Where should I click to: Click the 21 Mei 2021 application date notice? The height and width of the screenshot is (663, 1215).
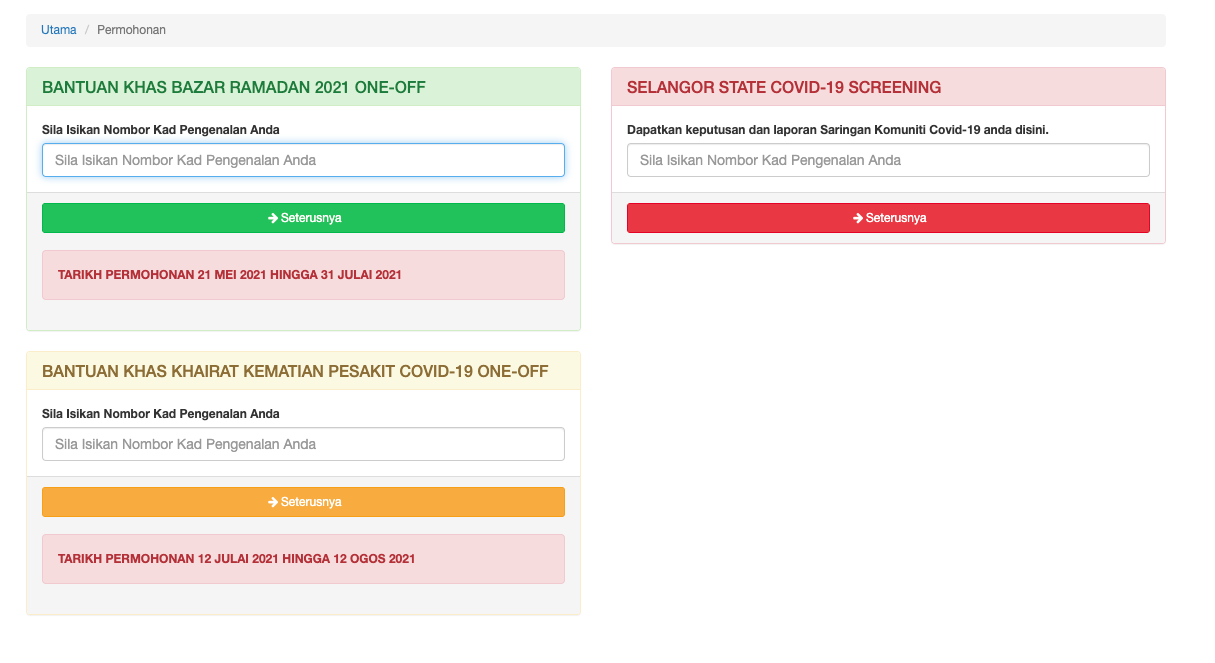230,274
